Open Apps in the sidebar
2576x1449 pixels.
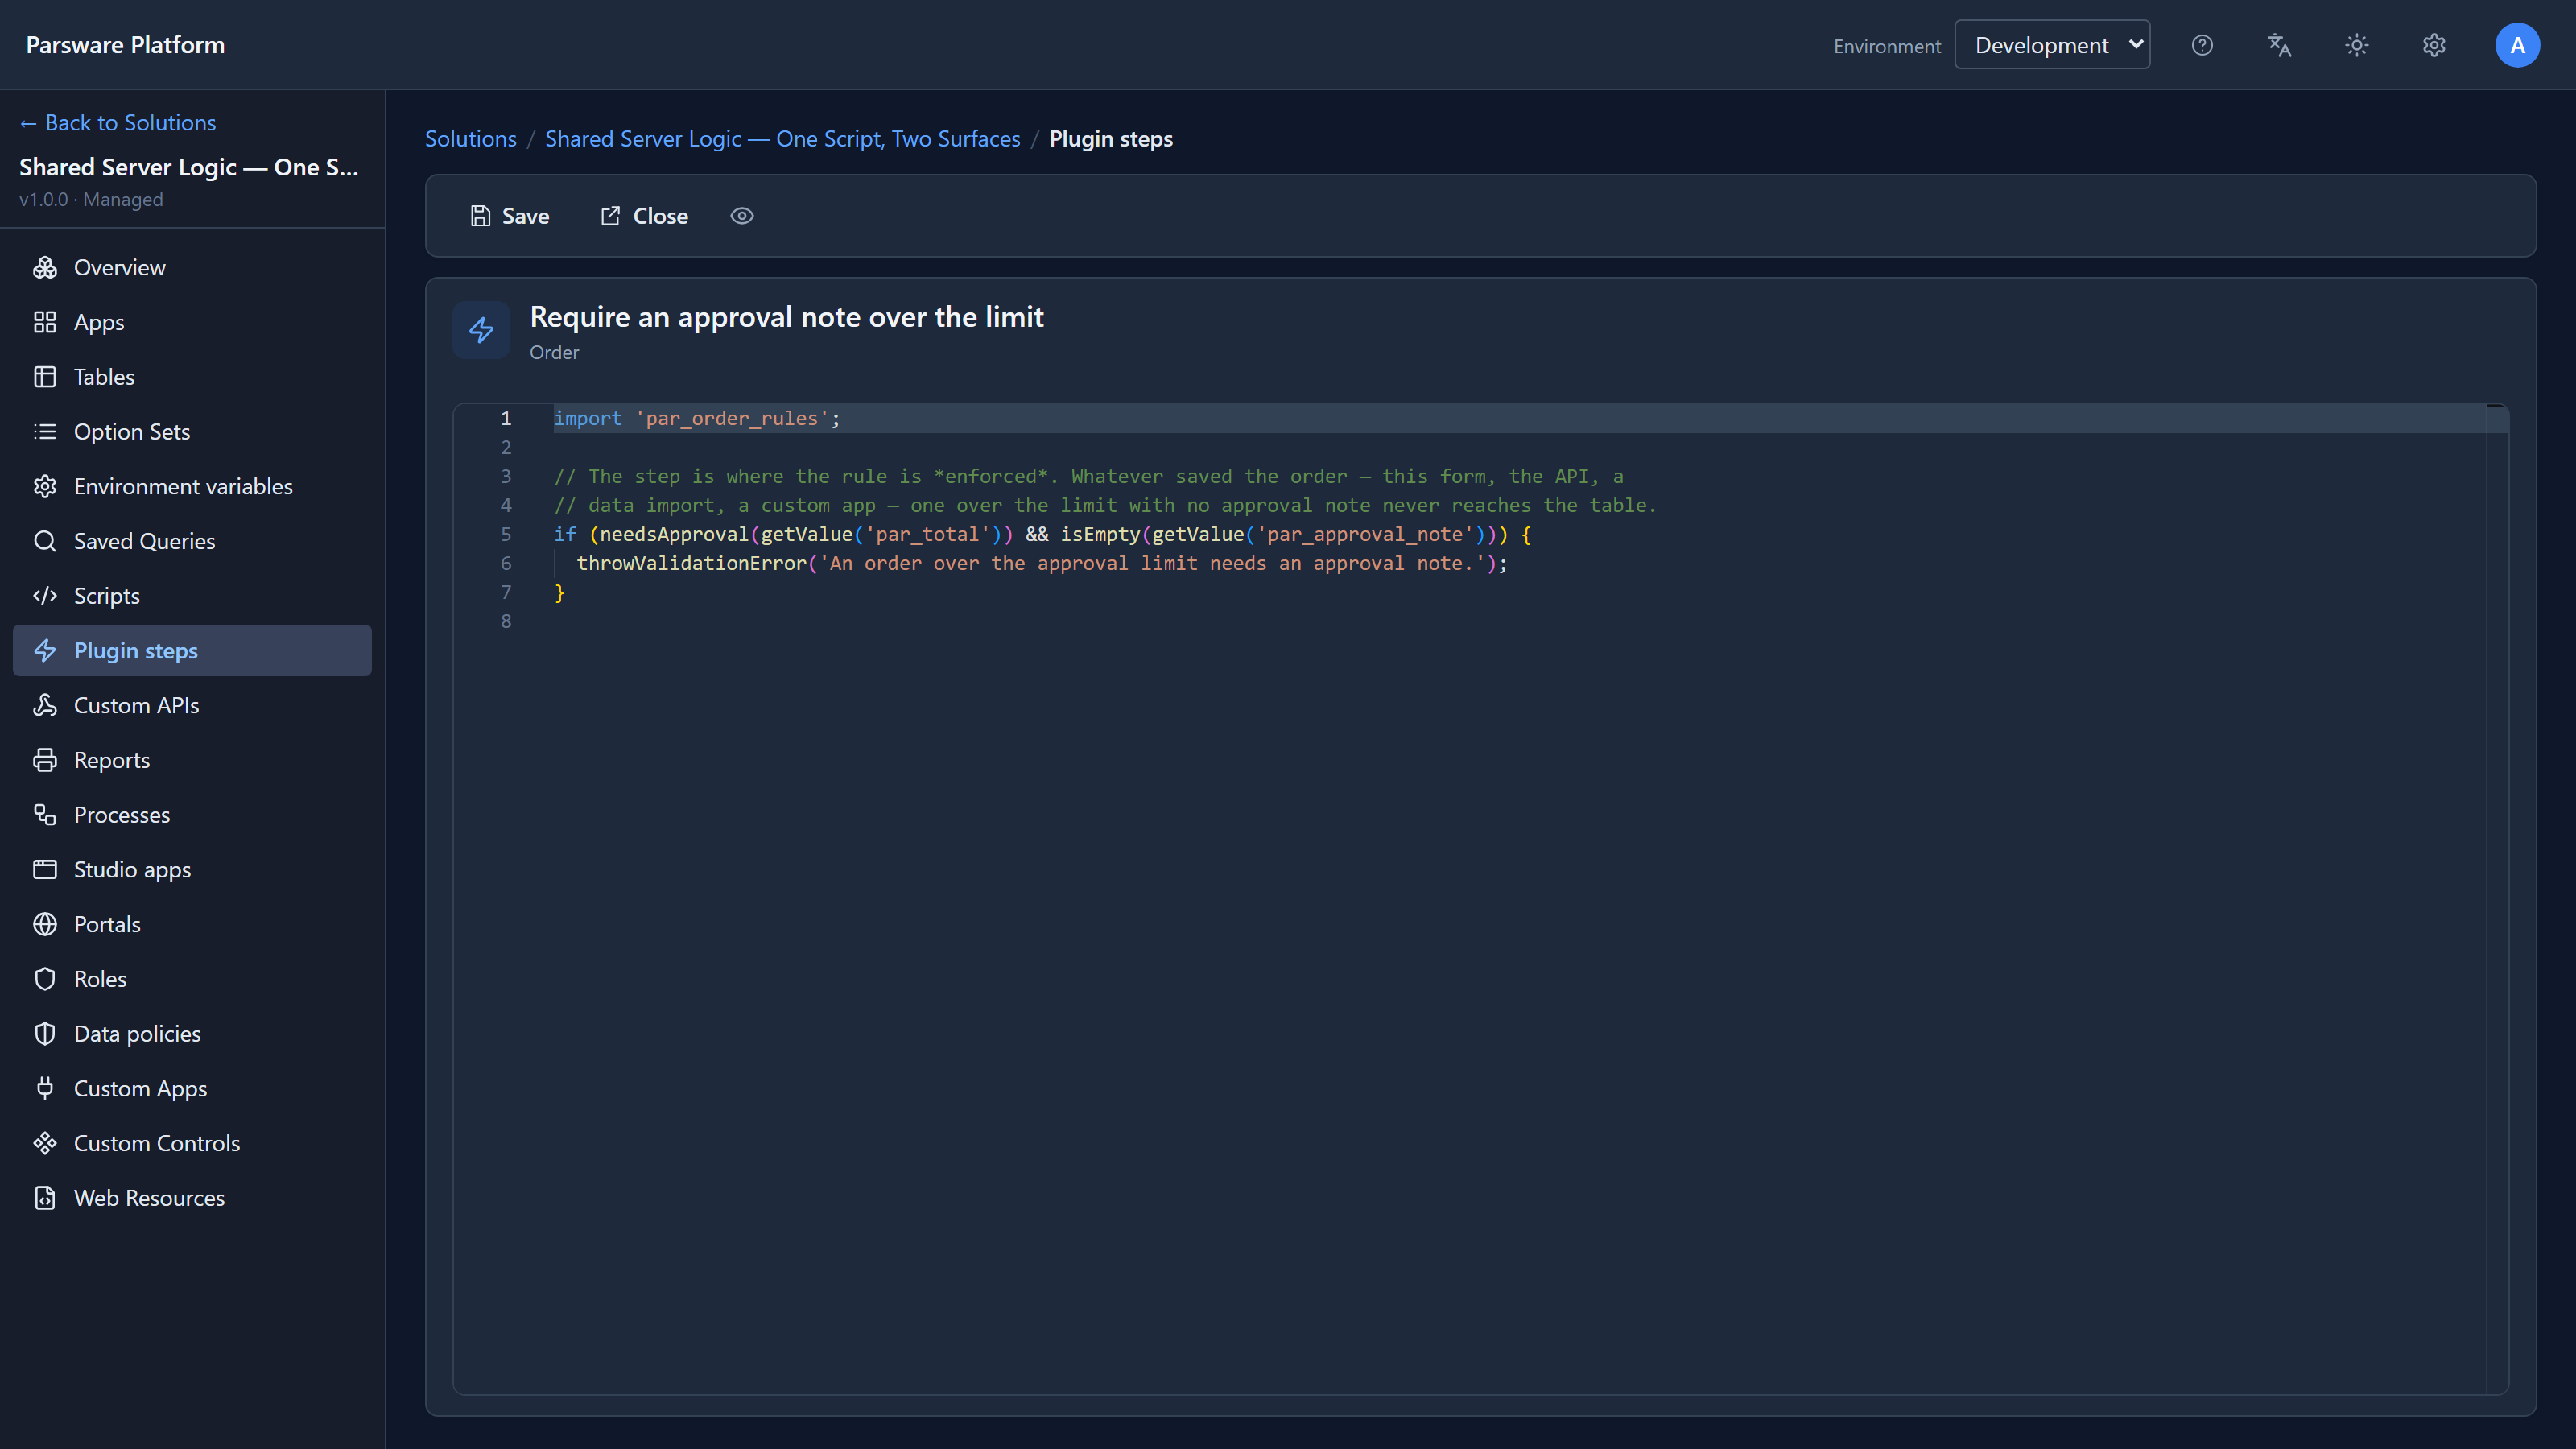coord(192,322)
